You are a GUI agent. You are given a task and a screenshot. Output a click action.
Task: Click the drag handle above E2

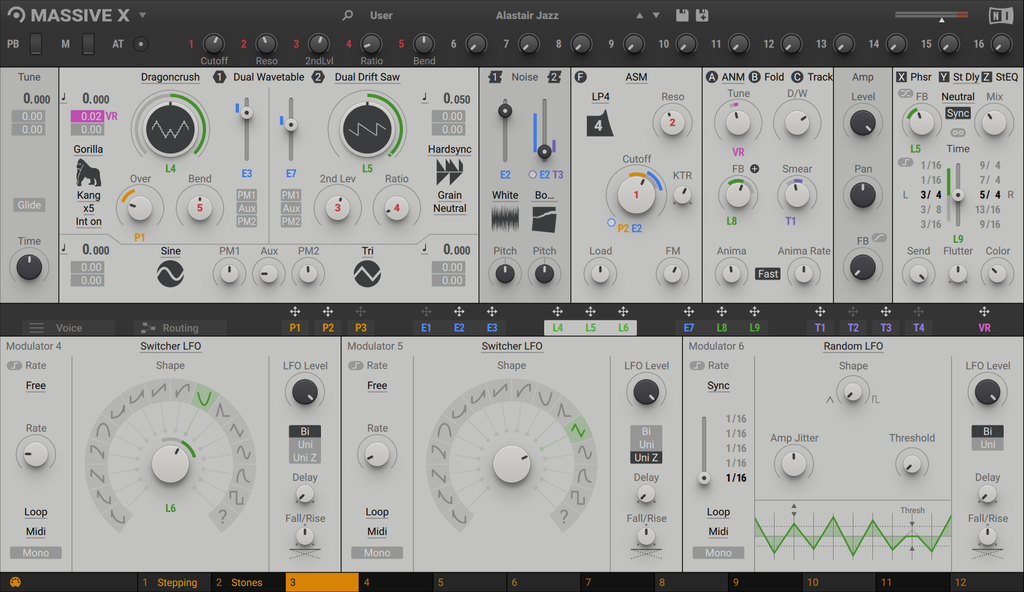tap(459, 312)
